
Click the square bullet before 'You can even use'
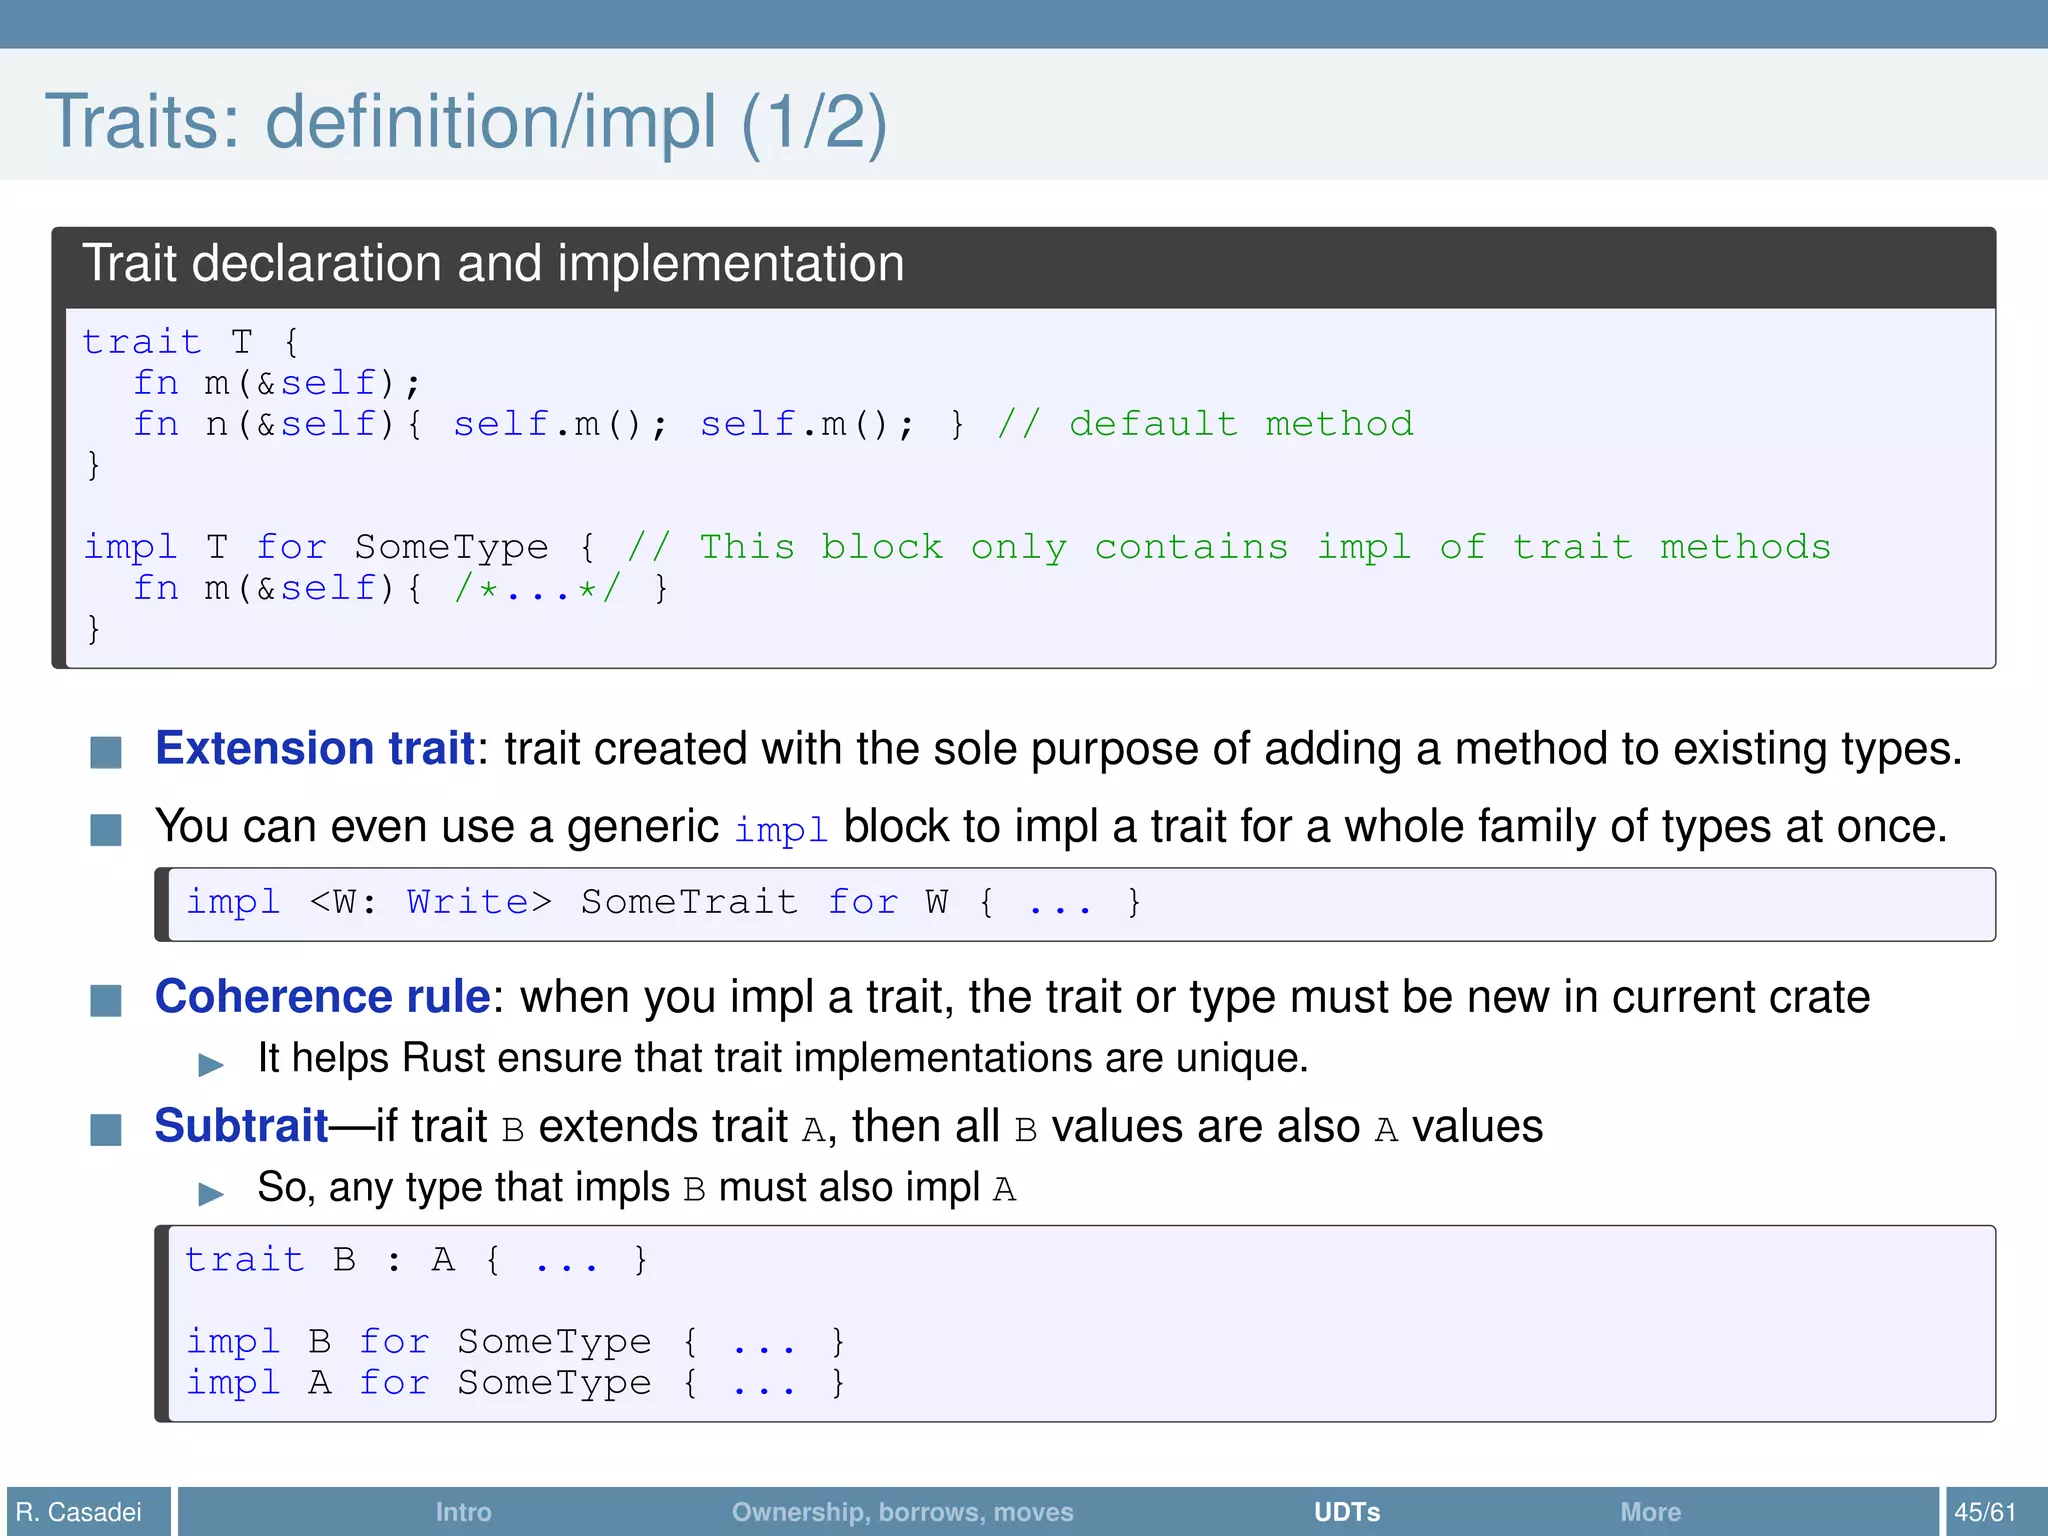click(x=106, y=829)
